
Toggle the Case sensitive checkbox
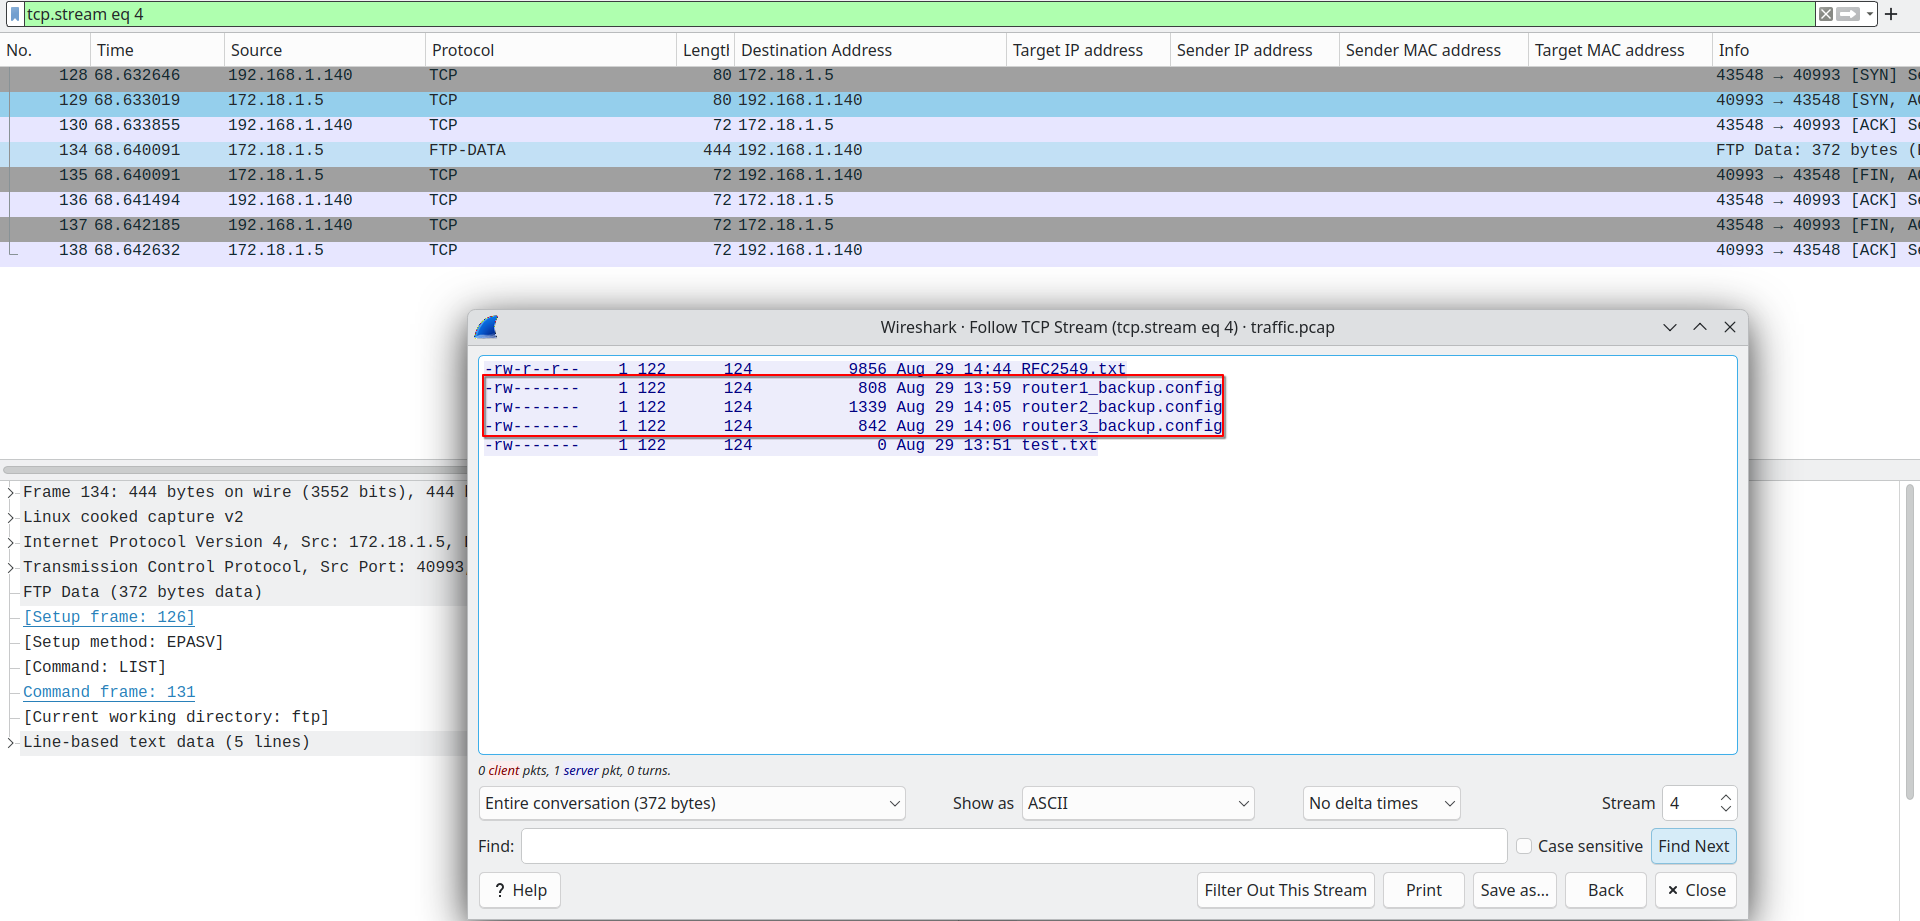point(1524,846)
